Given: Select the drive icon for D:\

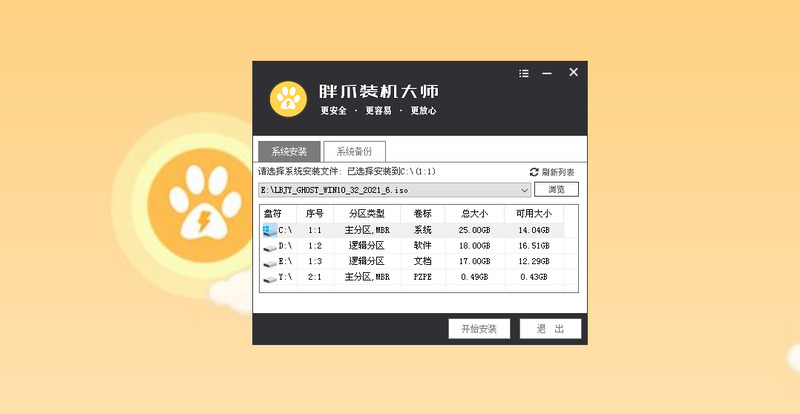Looking at the screenshot, I should [x=269, y=247].
